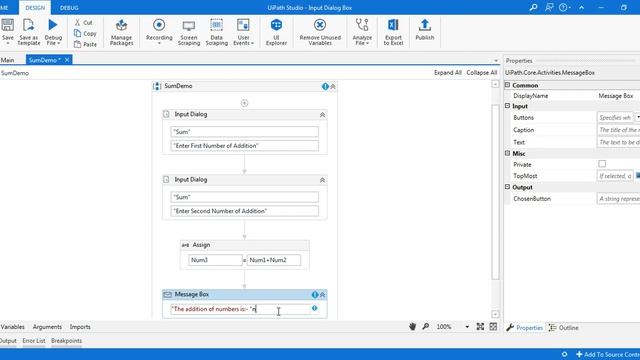This screenshot has width=640, height=360.
Task: Click the Copy command
Action: tap(85, 33)
